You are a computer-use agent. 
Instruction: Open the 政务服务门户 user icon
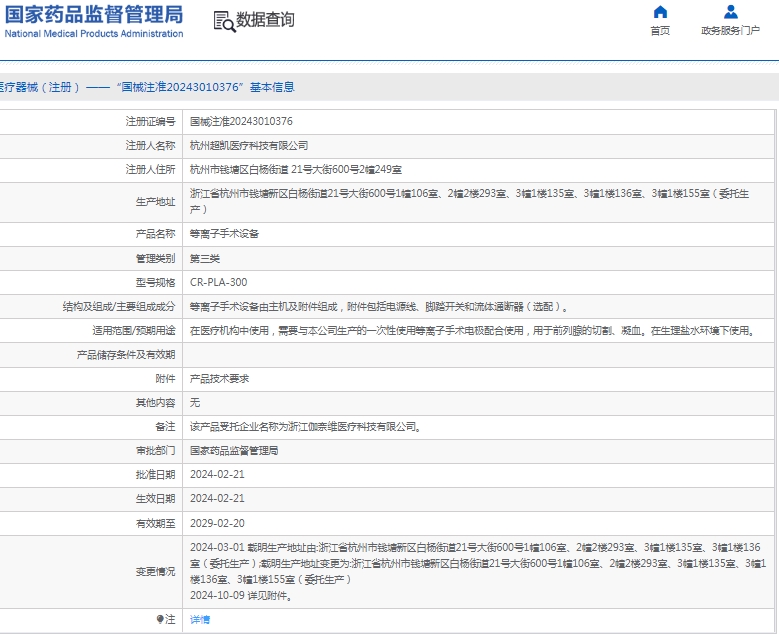[730, 11]
